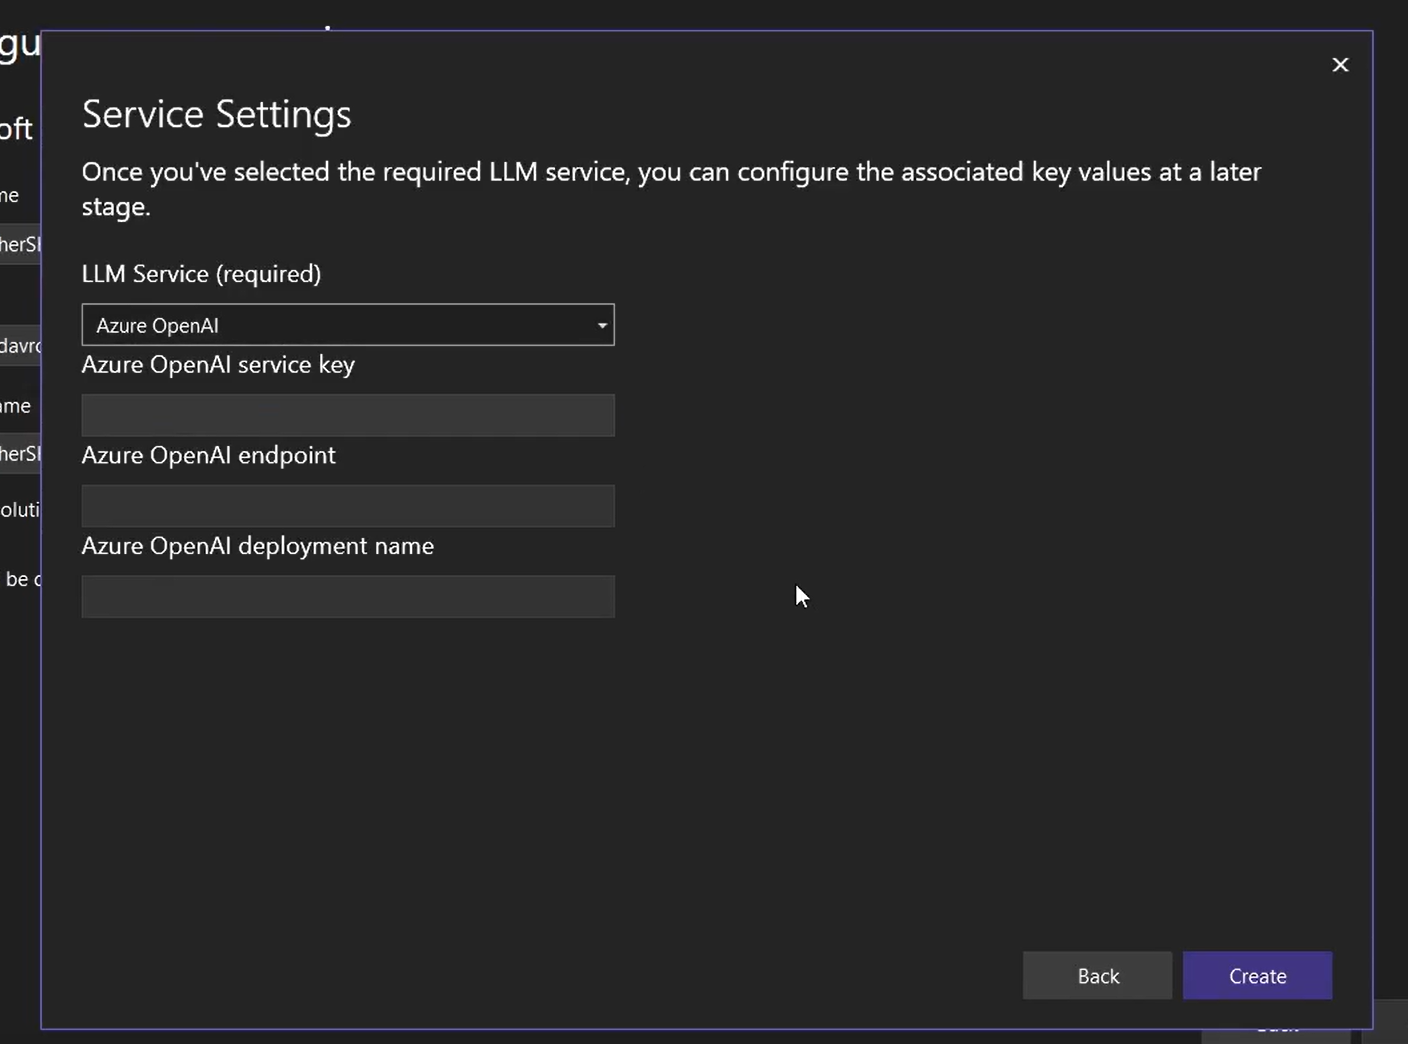Viewport: 1408px width, 1044px height.
Task: Focus the Azure OpenAI service key field
Action: pyautogui.click(x=347, y=415)
